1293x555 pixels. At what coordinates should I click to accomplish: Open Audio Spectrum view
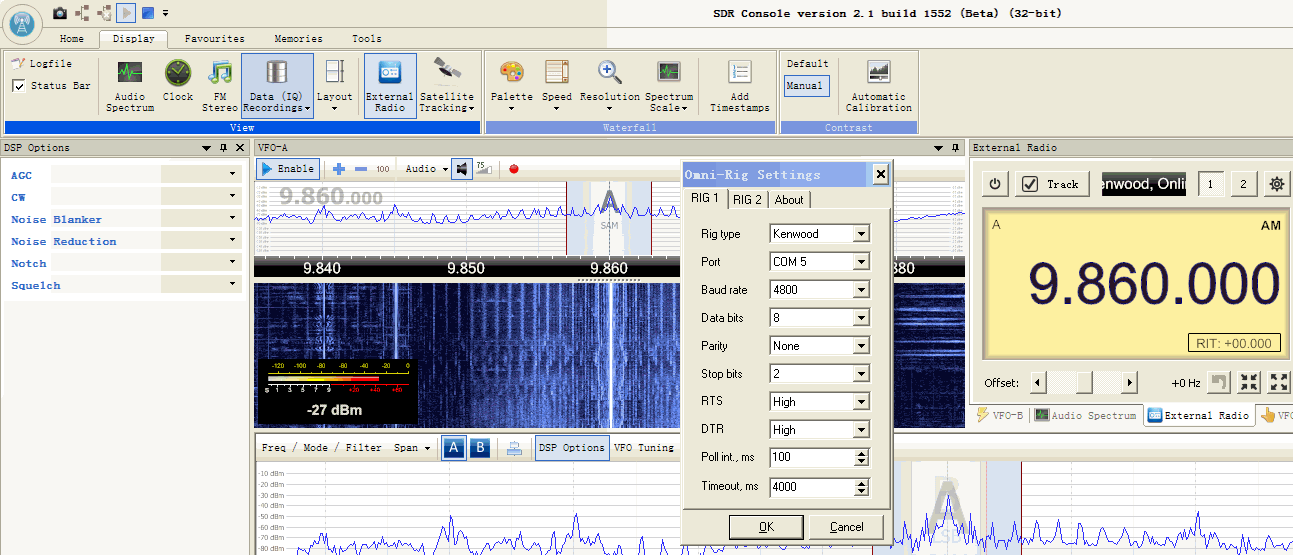[x=130, y=86]
